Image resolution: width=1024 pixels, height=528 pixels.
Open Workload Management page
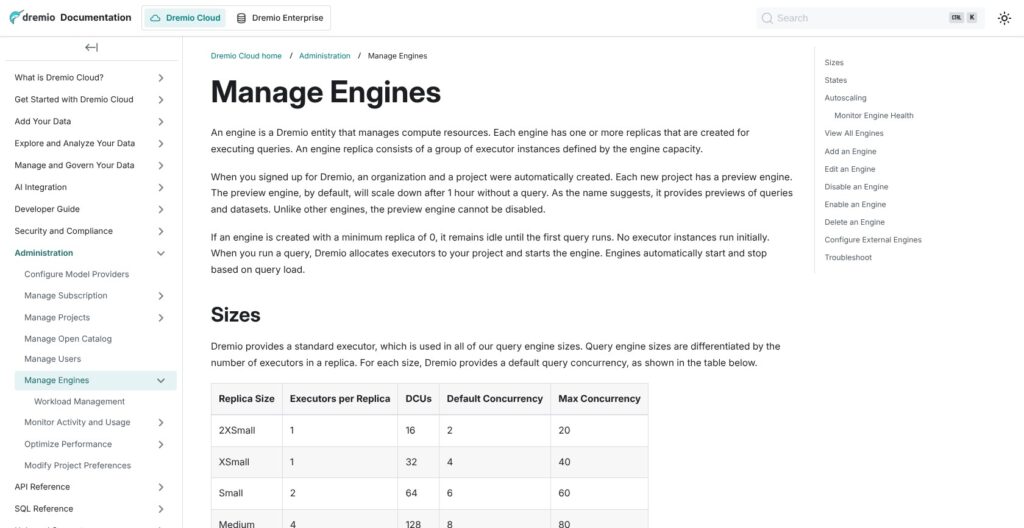pyautogui.click(x=79, y=402)
